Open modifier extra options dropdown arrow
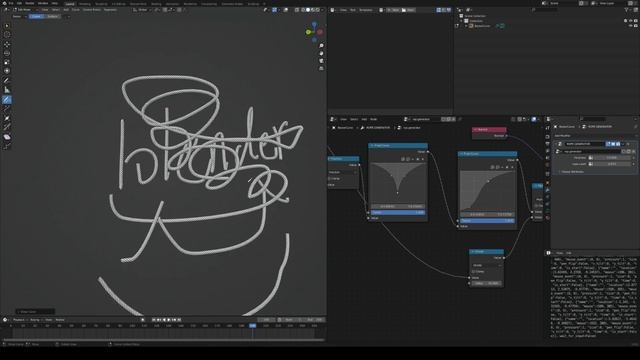 click(x=623, y=144)
